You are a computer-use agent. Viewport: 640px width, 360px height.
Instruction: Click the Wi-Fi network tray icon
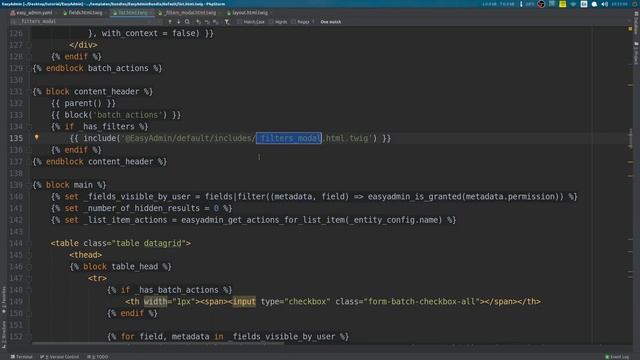(x=573, y=4)
